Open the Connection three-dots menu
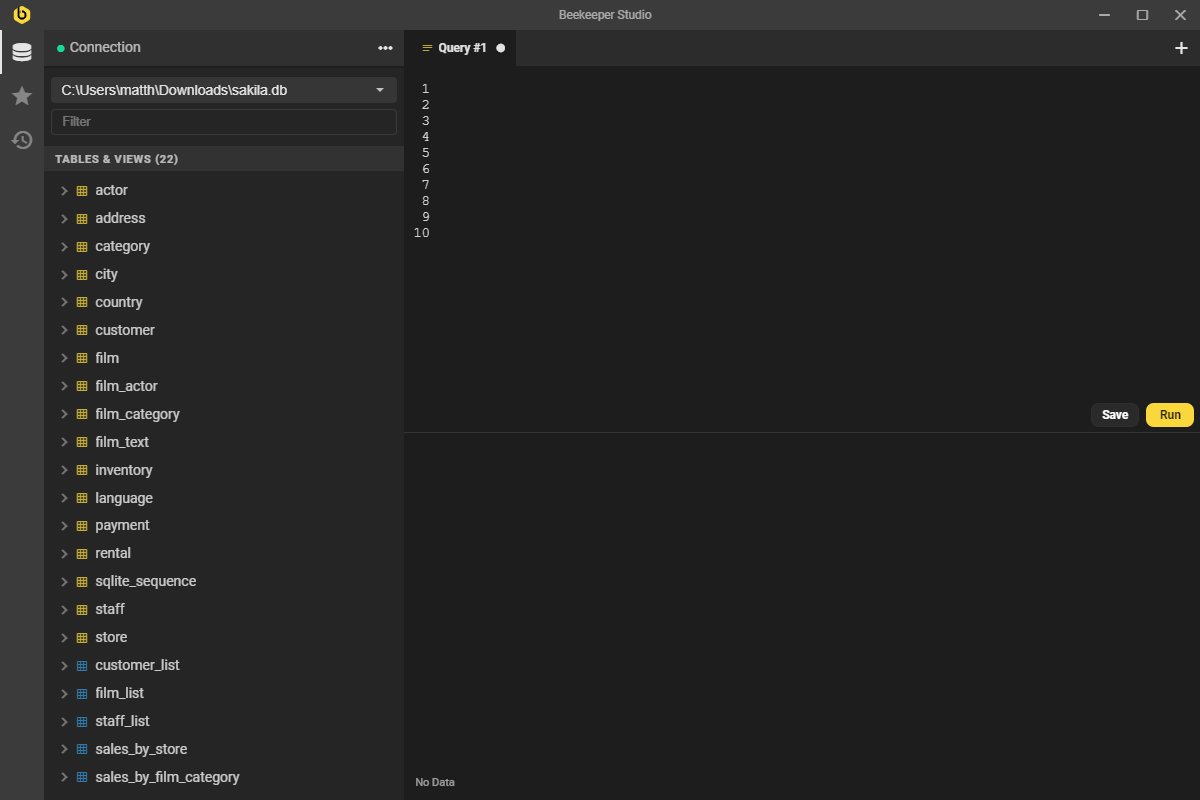 pos(385,48)
